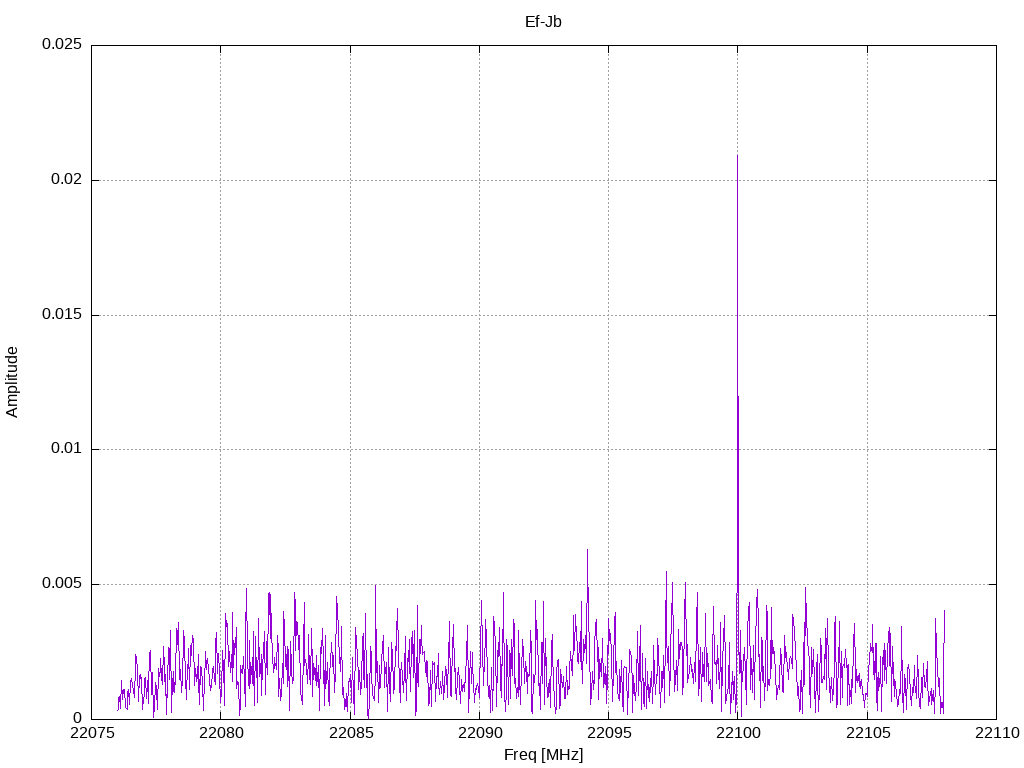Click the 0.015 y-axis tick label
Viewport: 1024px width, 768px height.
(x=61, y=315)
